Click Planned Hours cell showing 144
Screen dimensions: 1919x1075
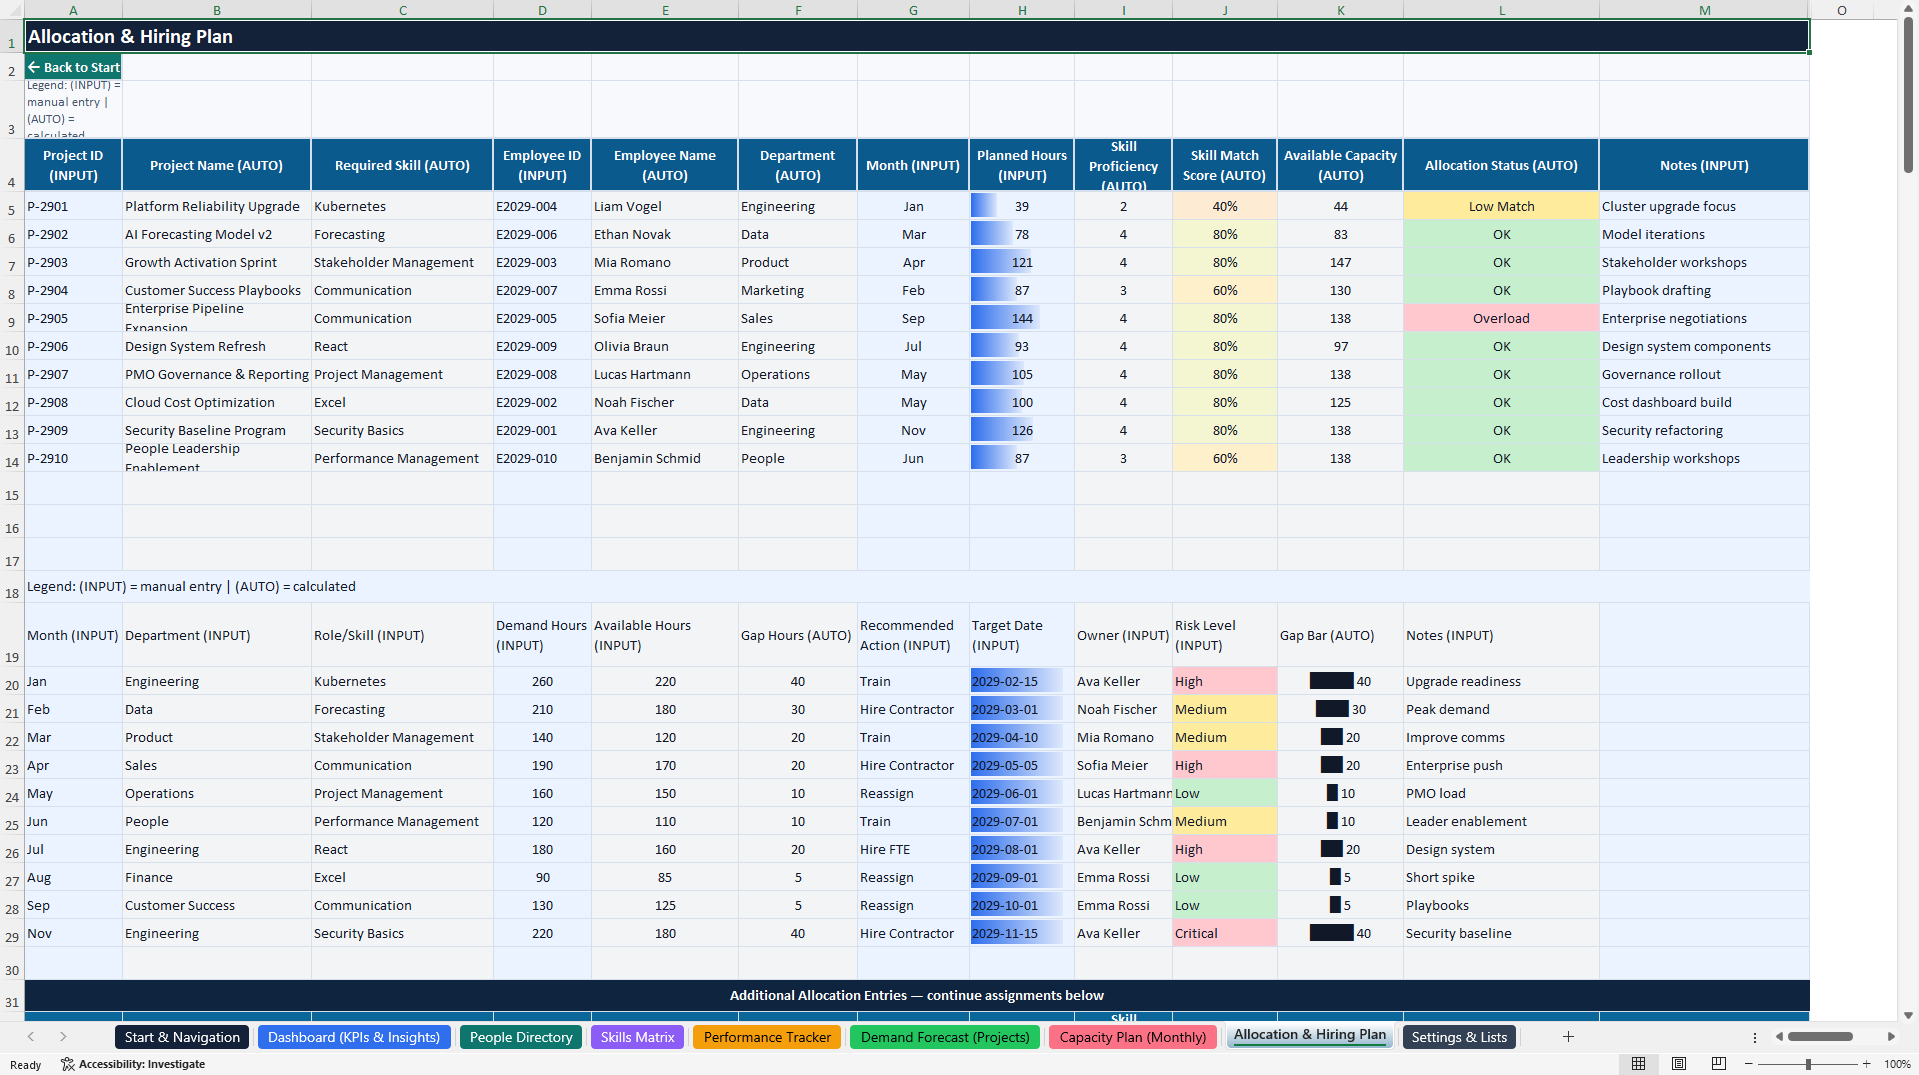[x=1022, y=318]
